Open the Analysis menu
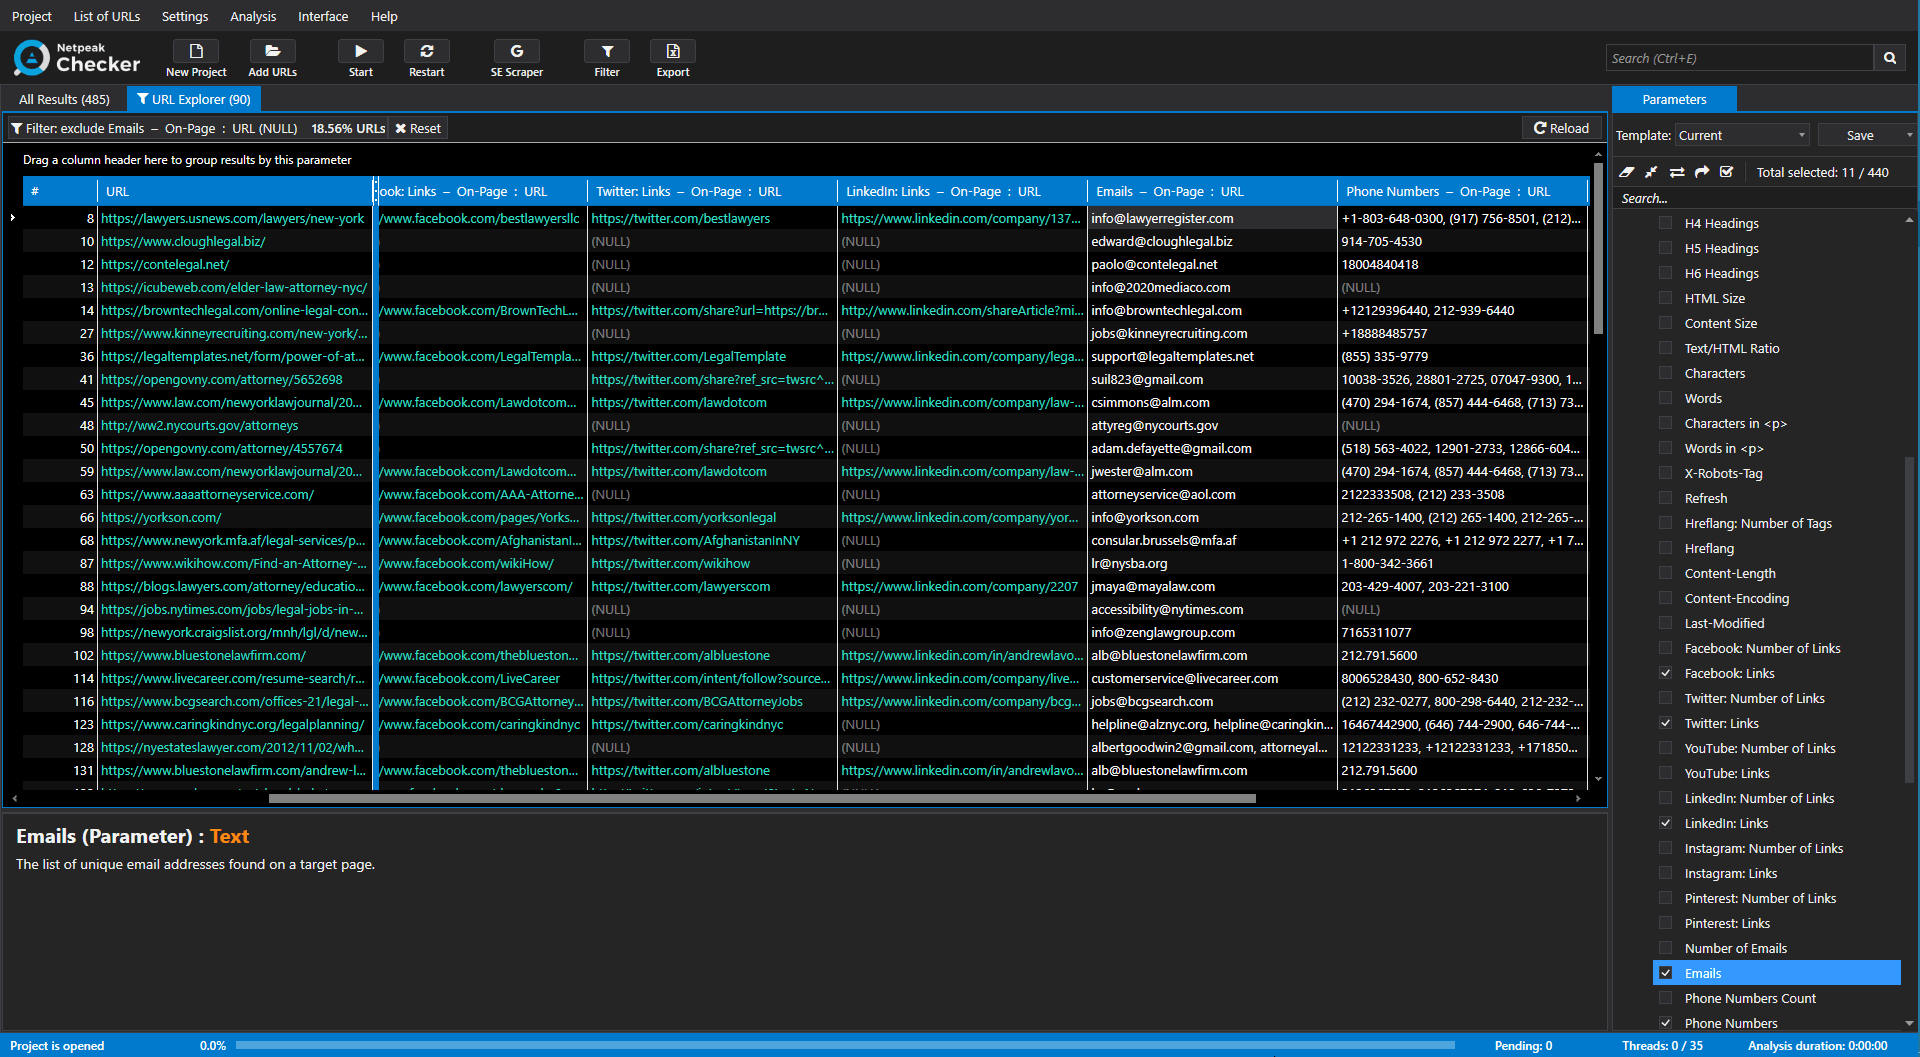 tap(253, 16)
